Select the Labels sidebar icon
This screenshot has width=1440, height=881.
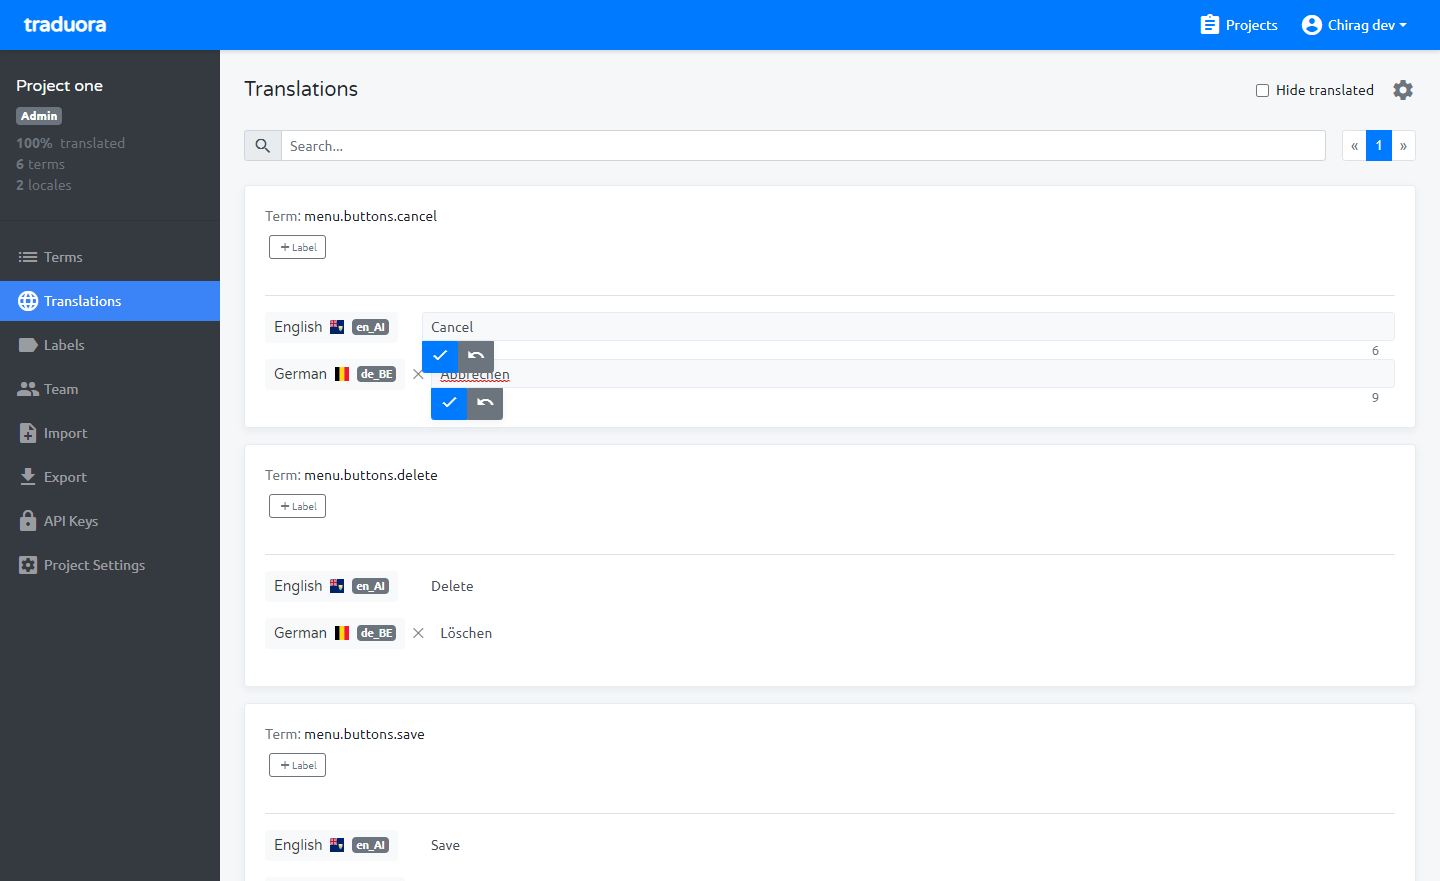tap(29, 345)
